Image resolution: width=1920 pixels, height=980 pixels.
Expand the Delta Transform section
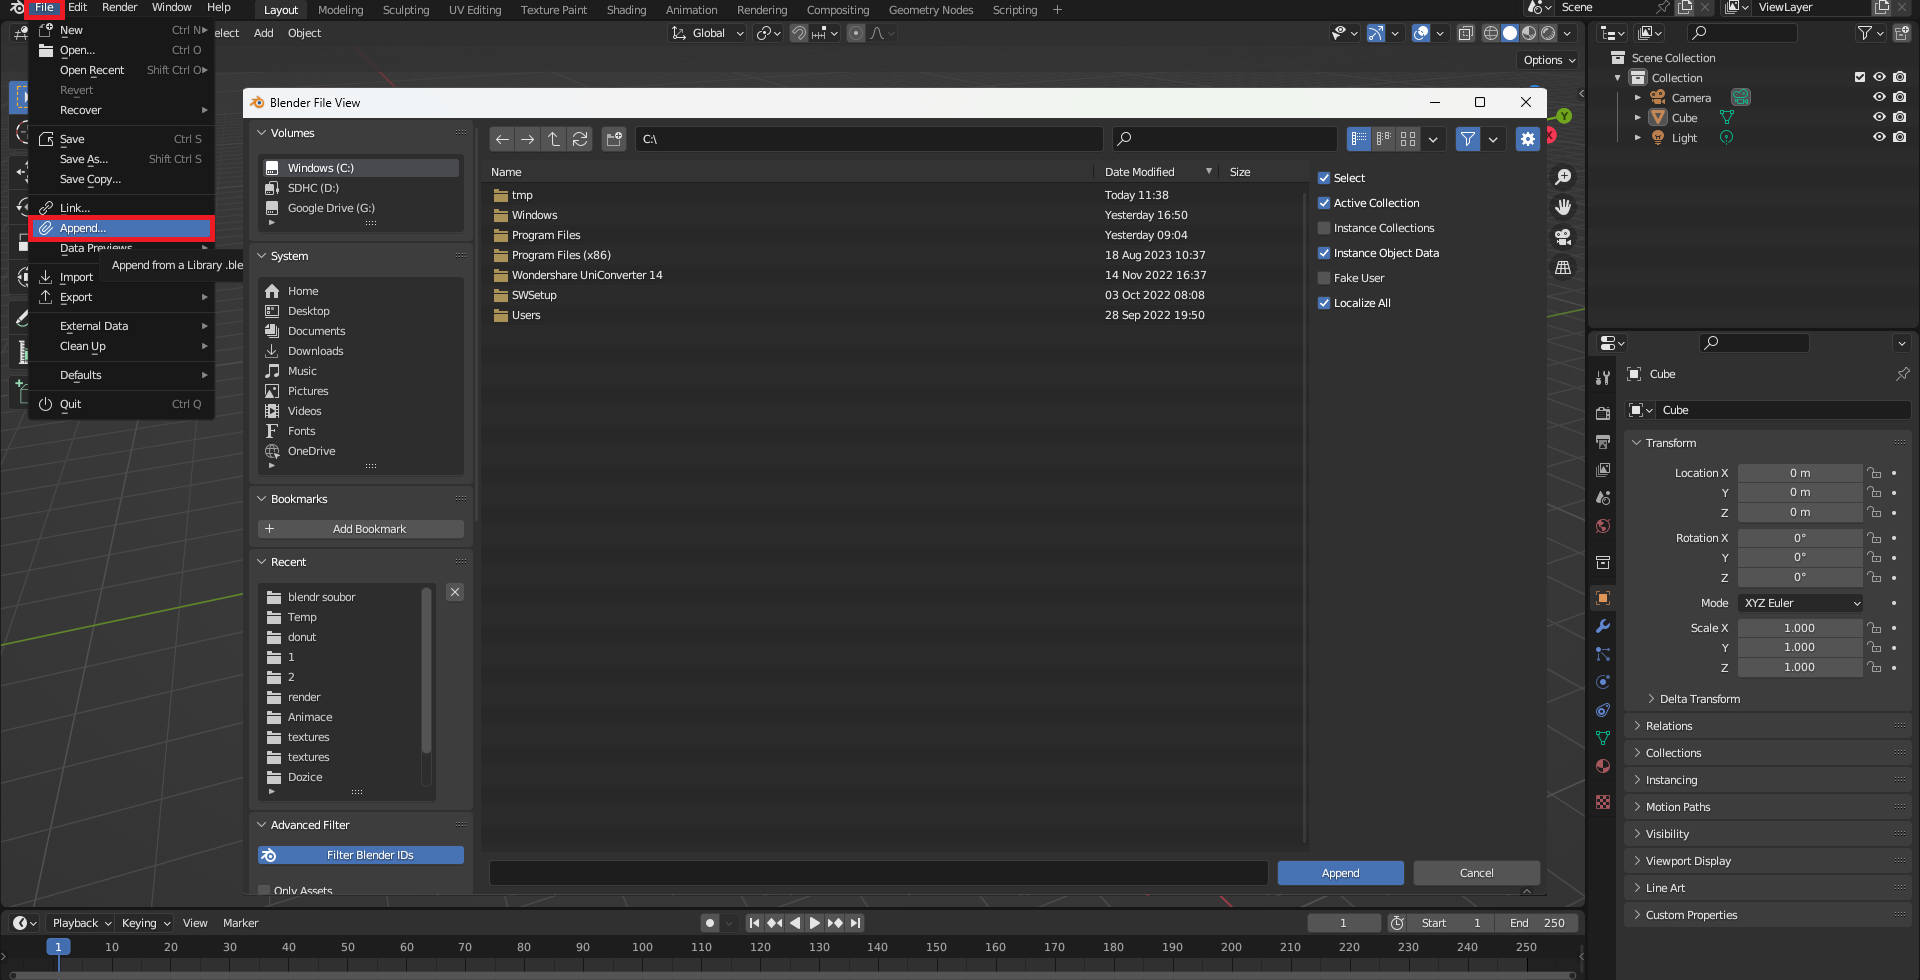(1699, 699)
